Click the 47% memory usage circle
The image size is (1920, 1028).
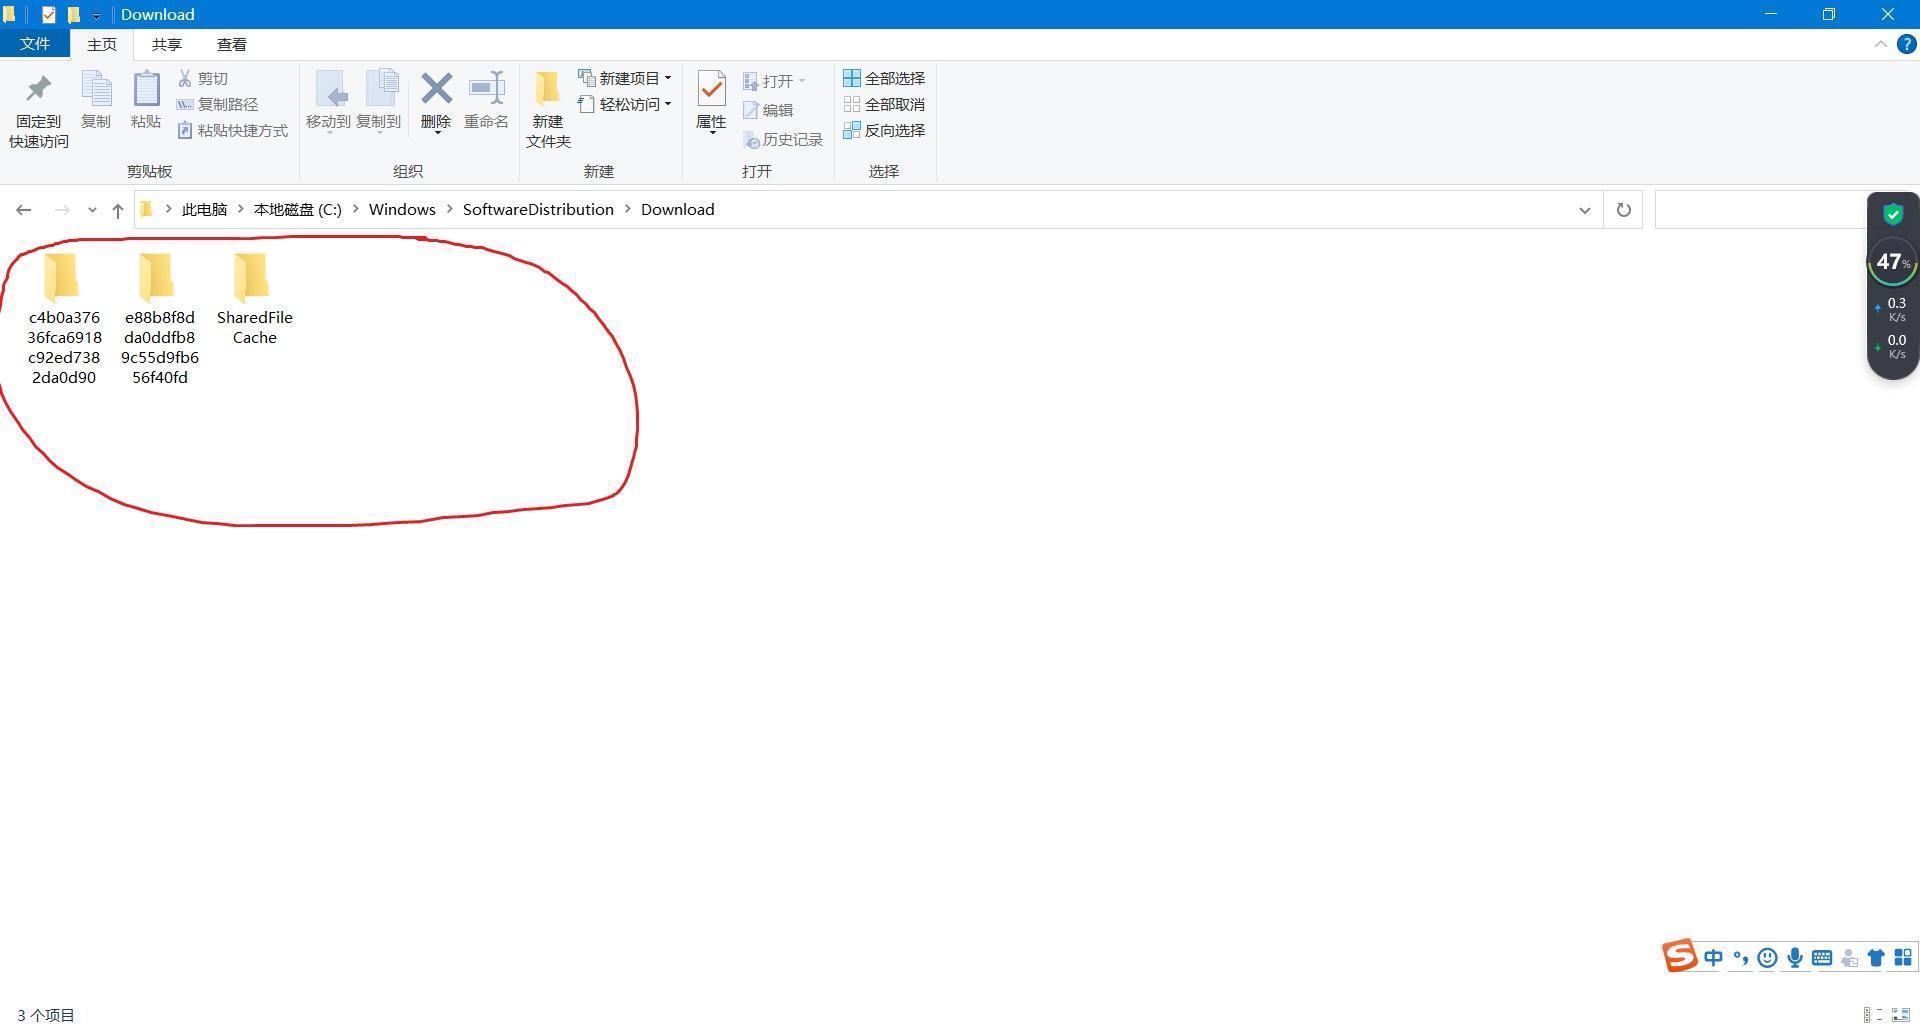click(1892, 262)
